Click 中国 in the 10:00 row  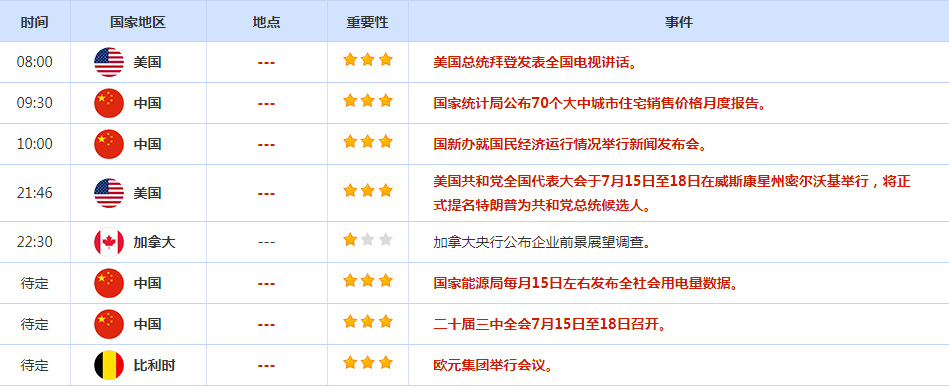[147, 145]
